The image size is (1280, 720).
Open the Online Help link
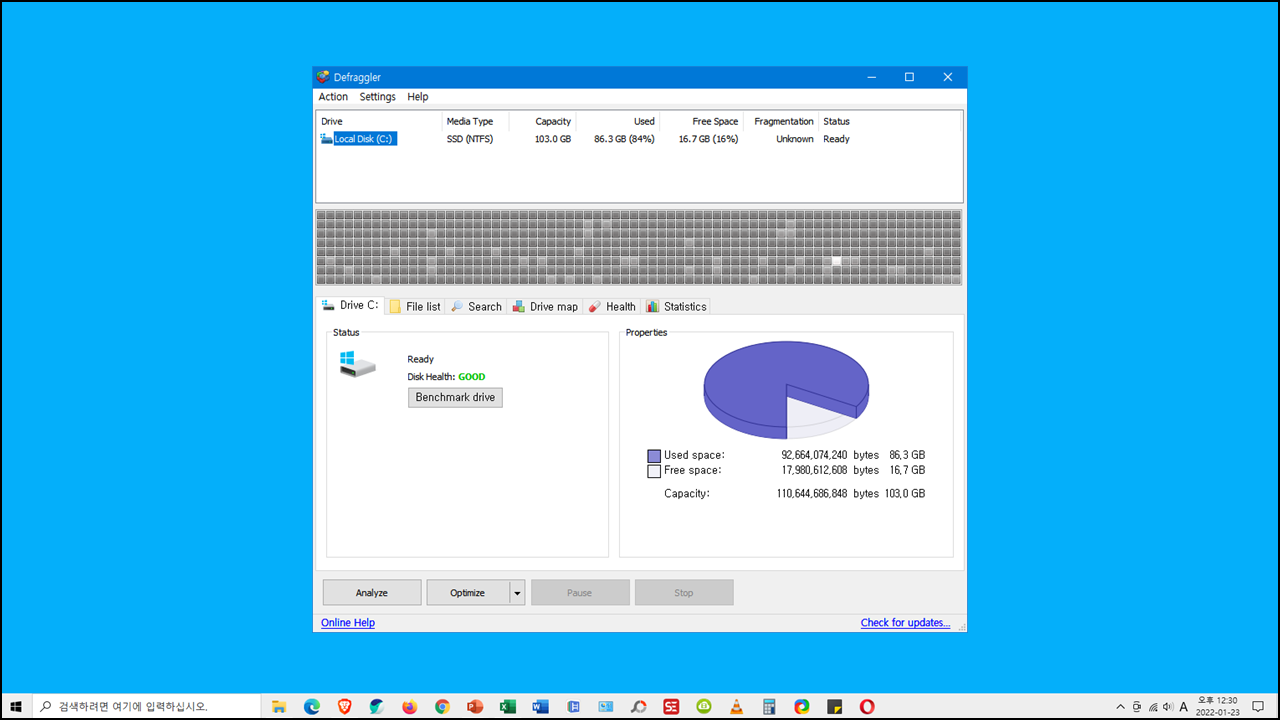[348, 622]
